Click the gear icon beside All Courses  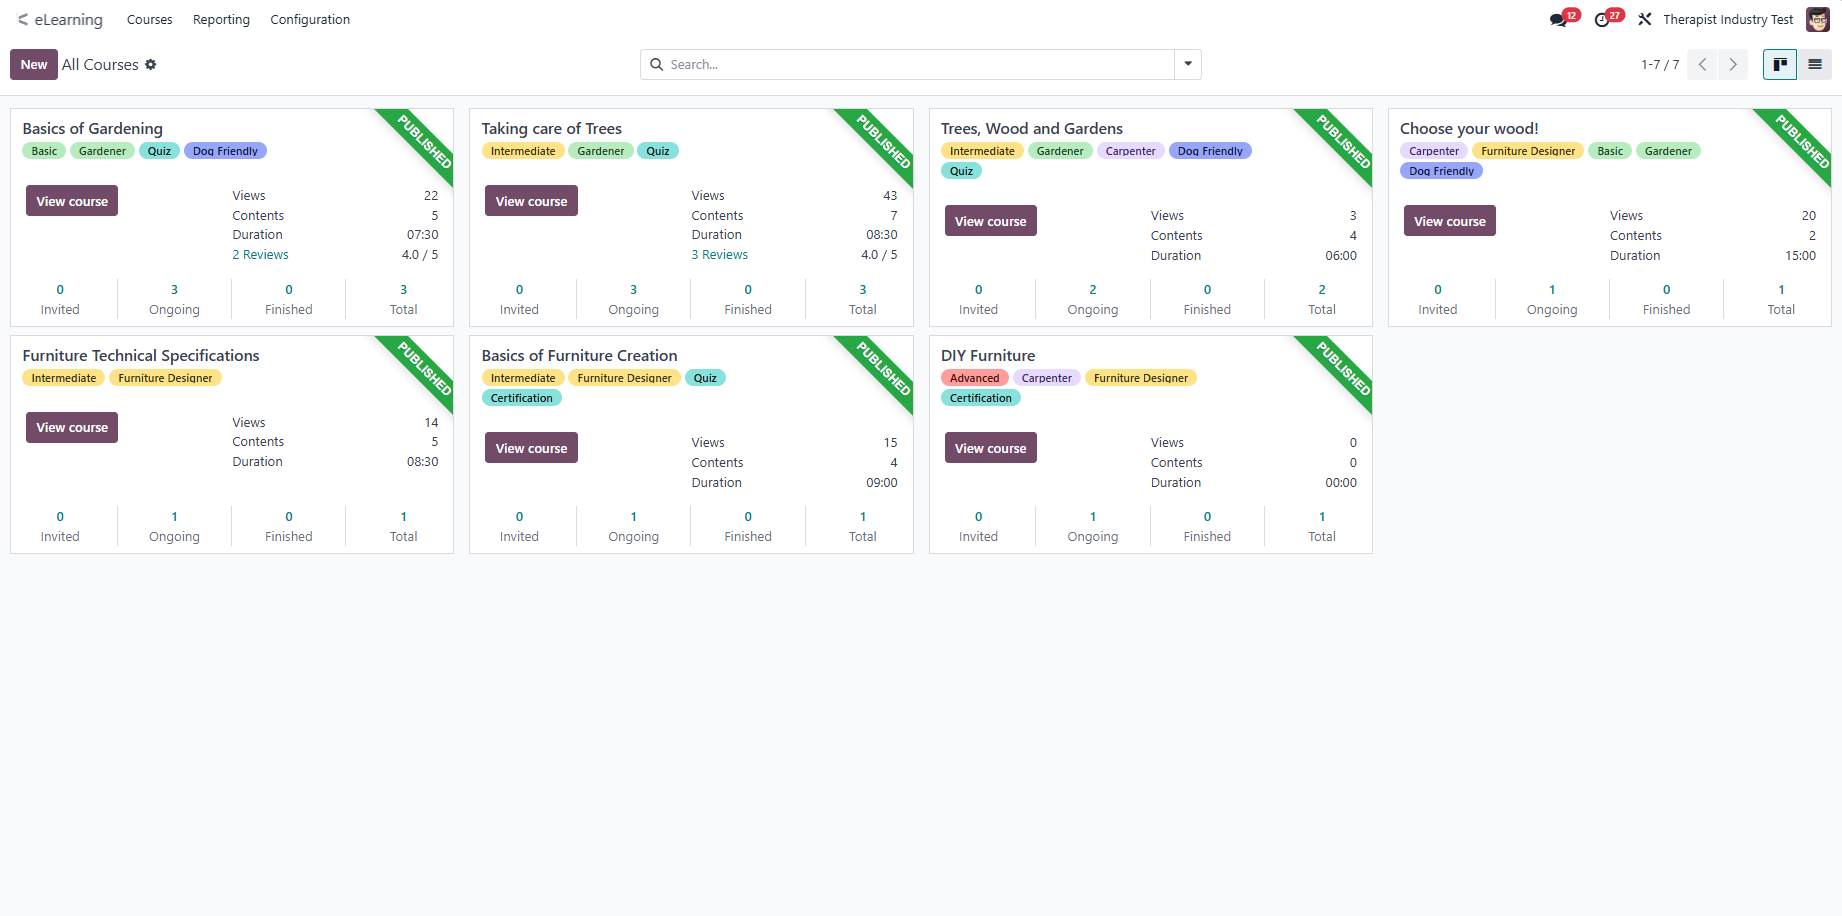151,64
